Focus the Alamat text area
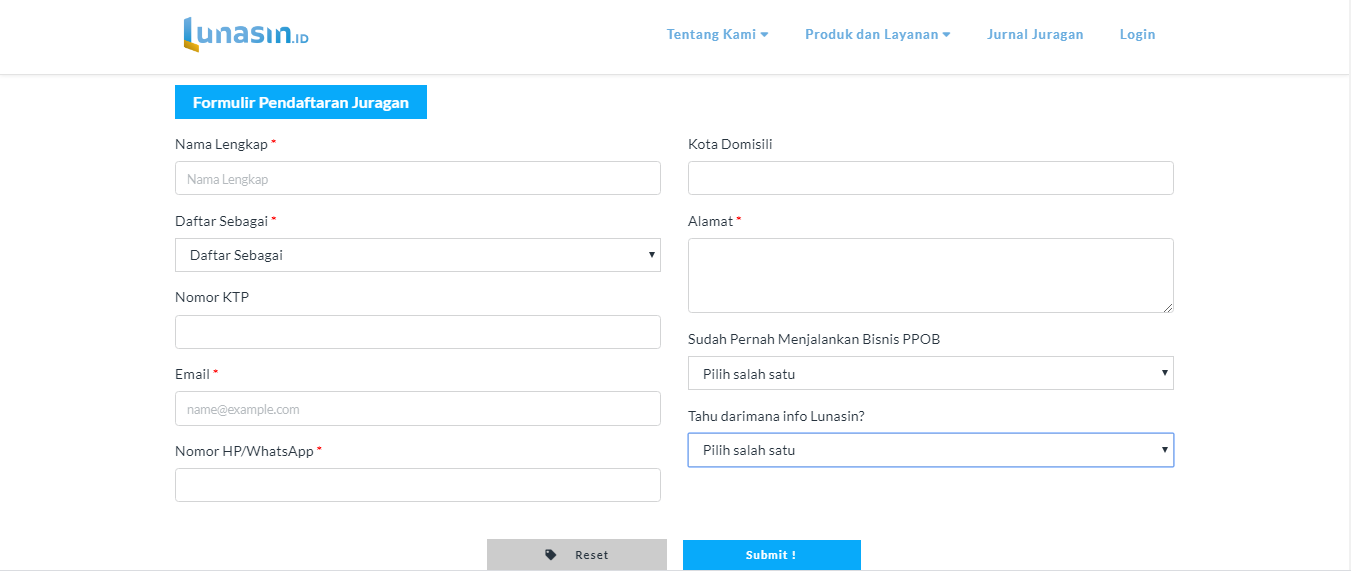The width and height of the screenshot is (1351, 573). tap(931, 275)
